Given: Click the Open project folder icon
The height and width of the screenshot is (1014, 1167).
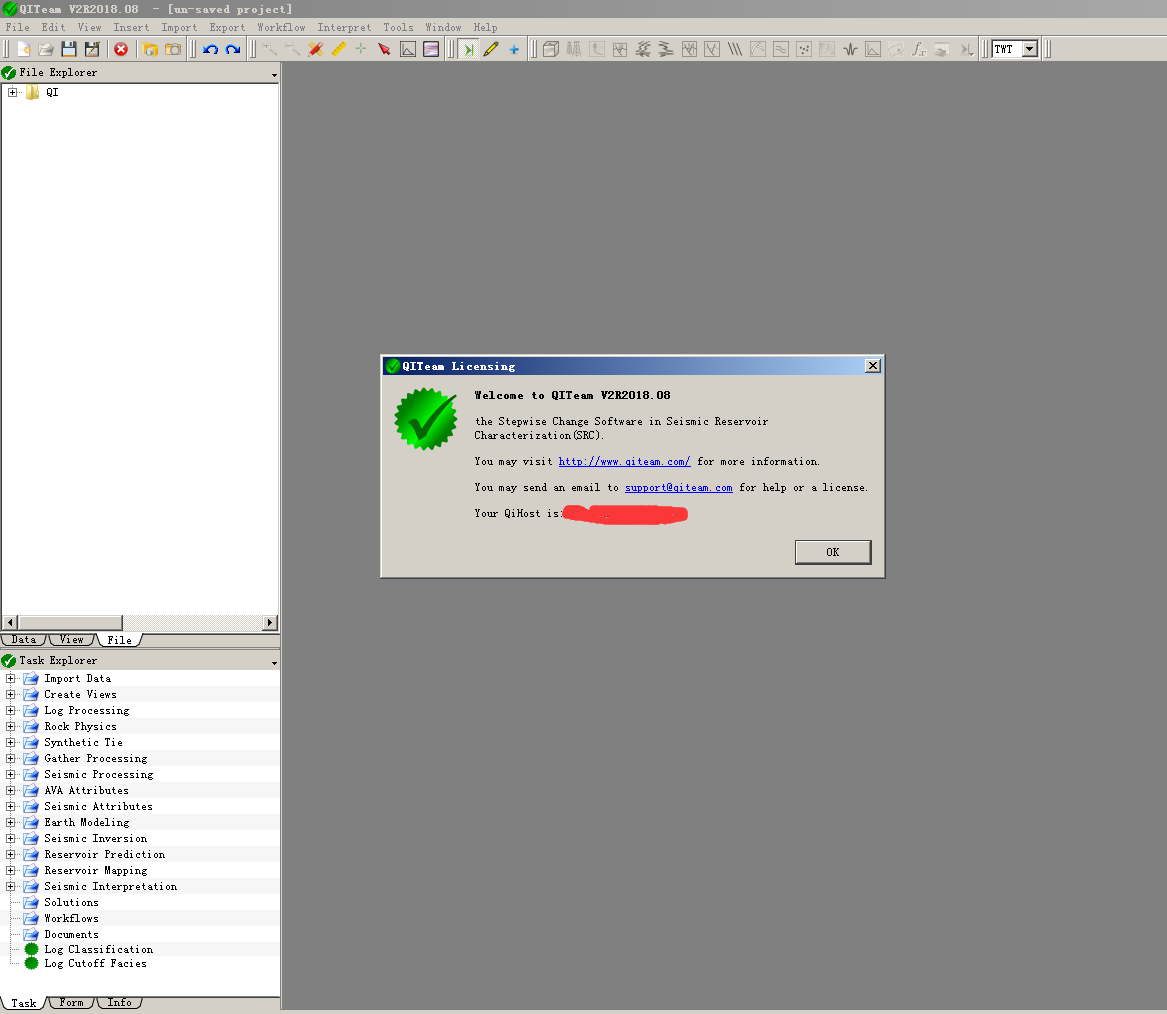Looking at the screenshot, I should click(46, 49).
